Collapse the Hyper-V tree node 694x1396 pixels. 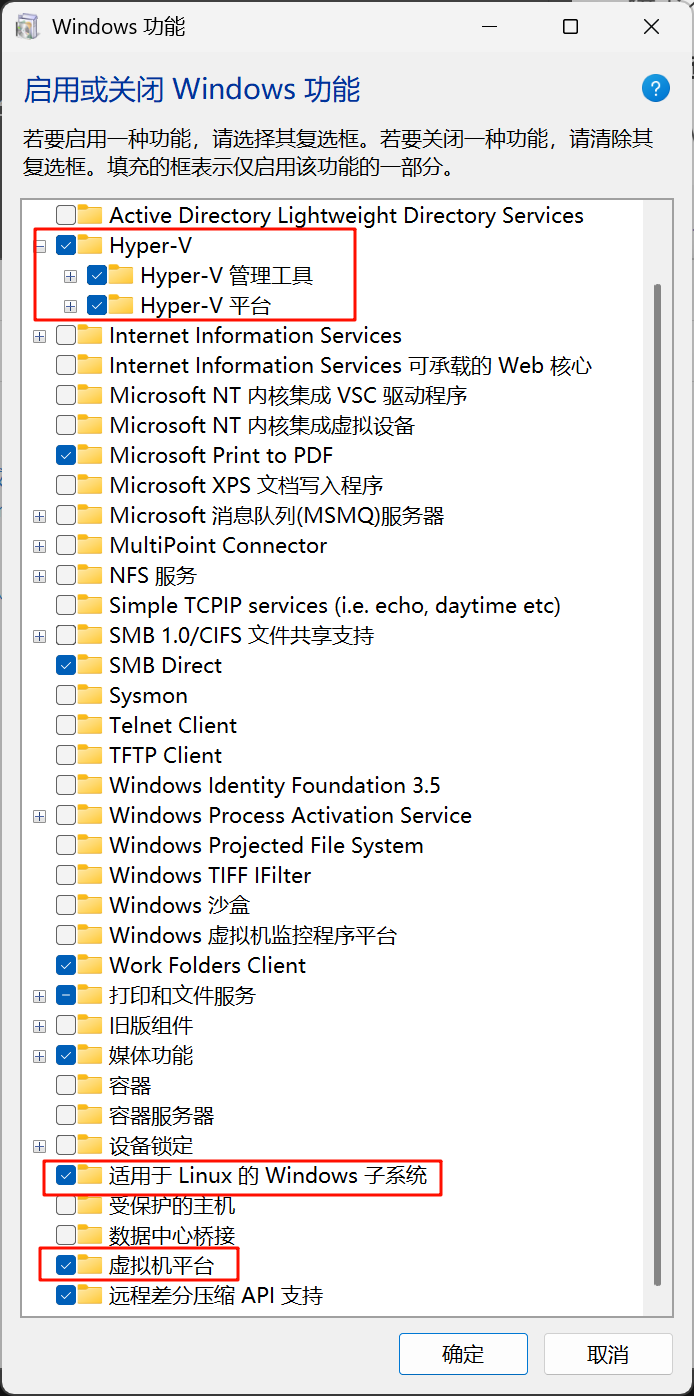click(39, 246)
